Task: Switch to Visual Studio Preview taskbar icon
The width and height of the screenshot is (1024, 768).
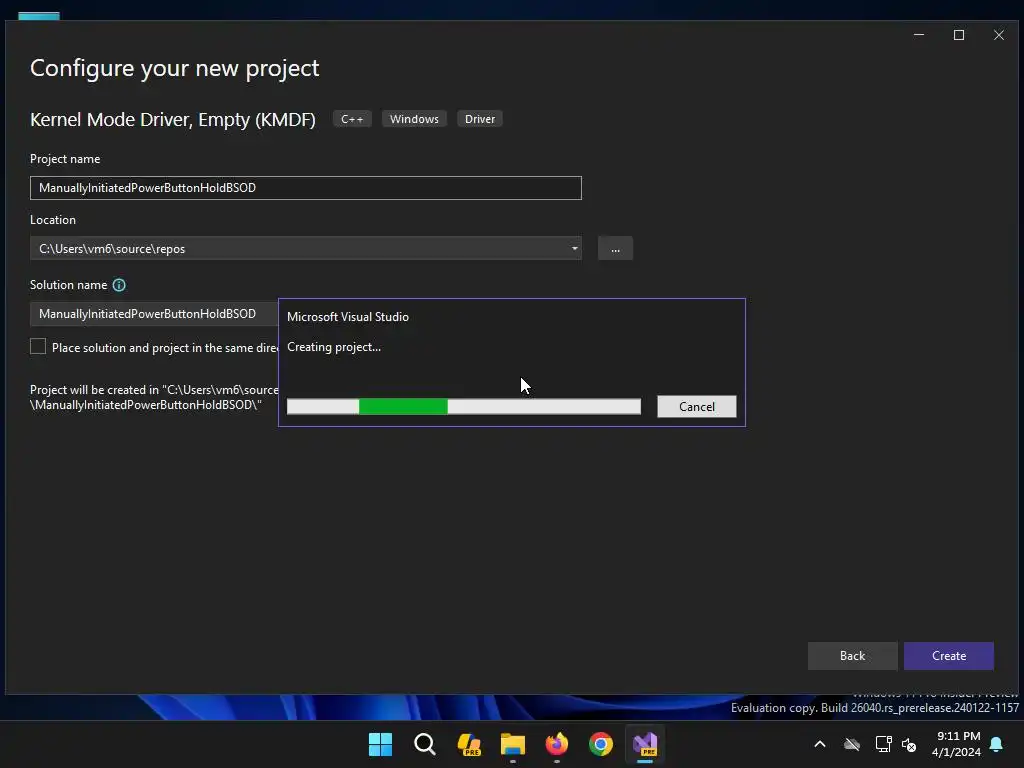Action: pyautogui.click(x=645, y=744)
